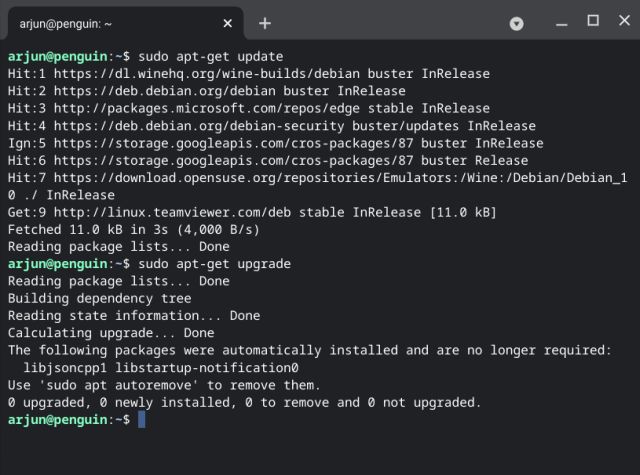Click the Hit:6 googleapis Release line
Viewport: 640px width, 475px height.
tap(268, 161)
